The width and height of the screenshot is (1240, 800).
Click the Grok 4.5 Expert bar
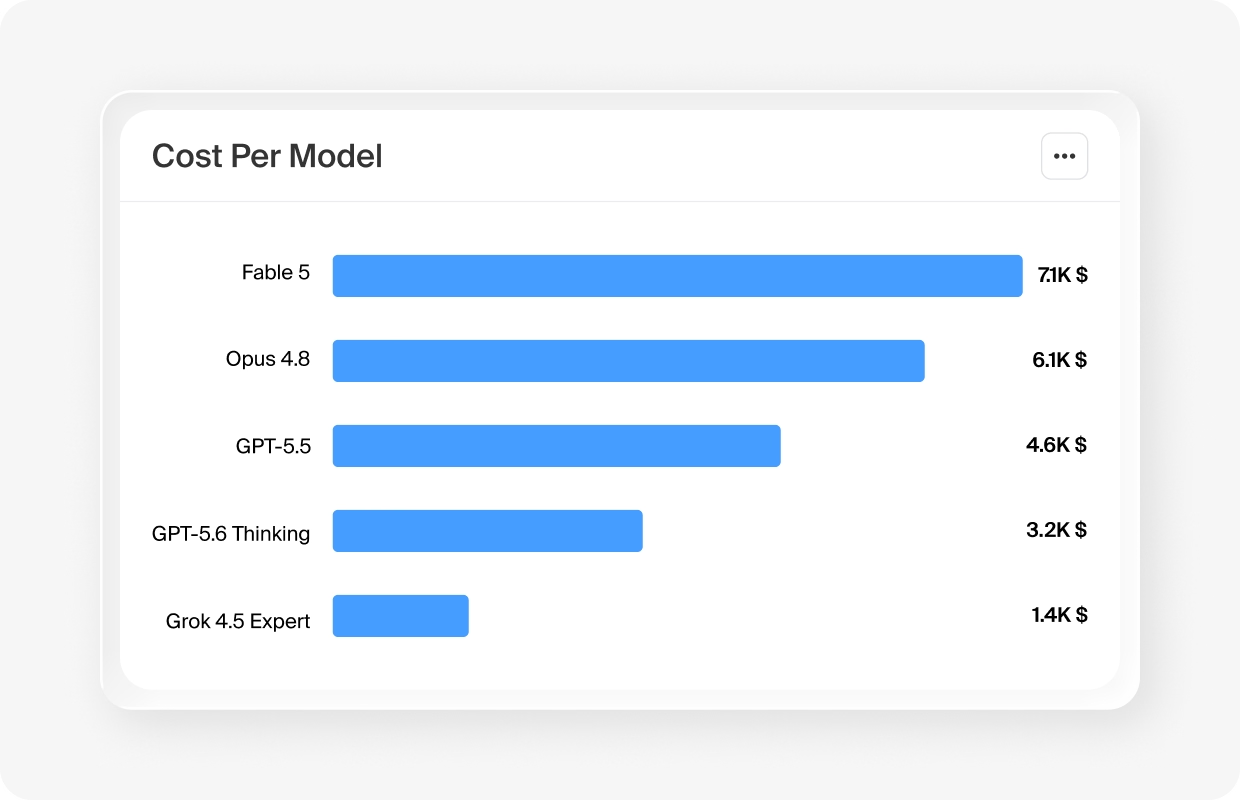(x=400, y=615)
